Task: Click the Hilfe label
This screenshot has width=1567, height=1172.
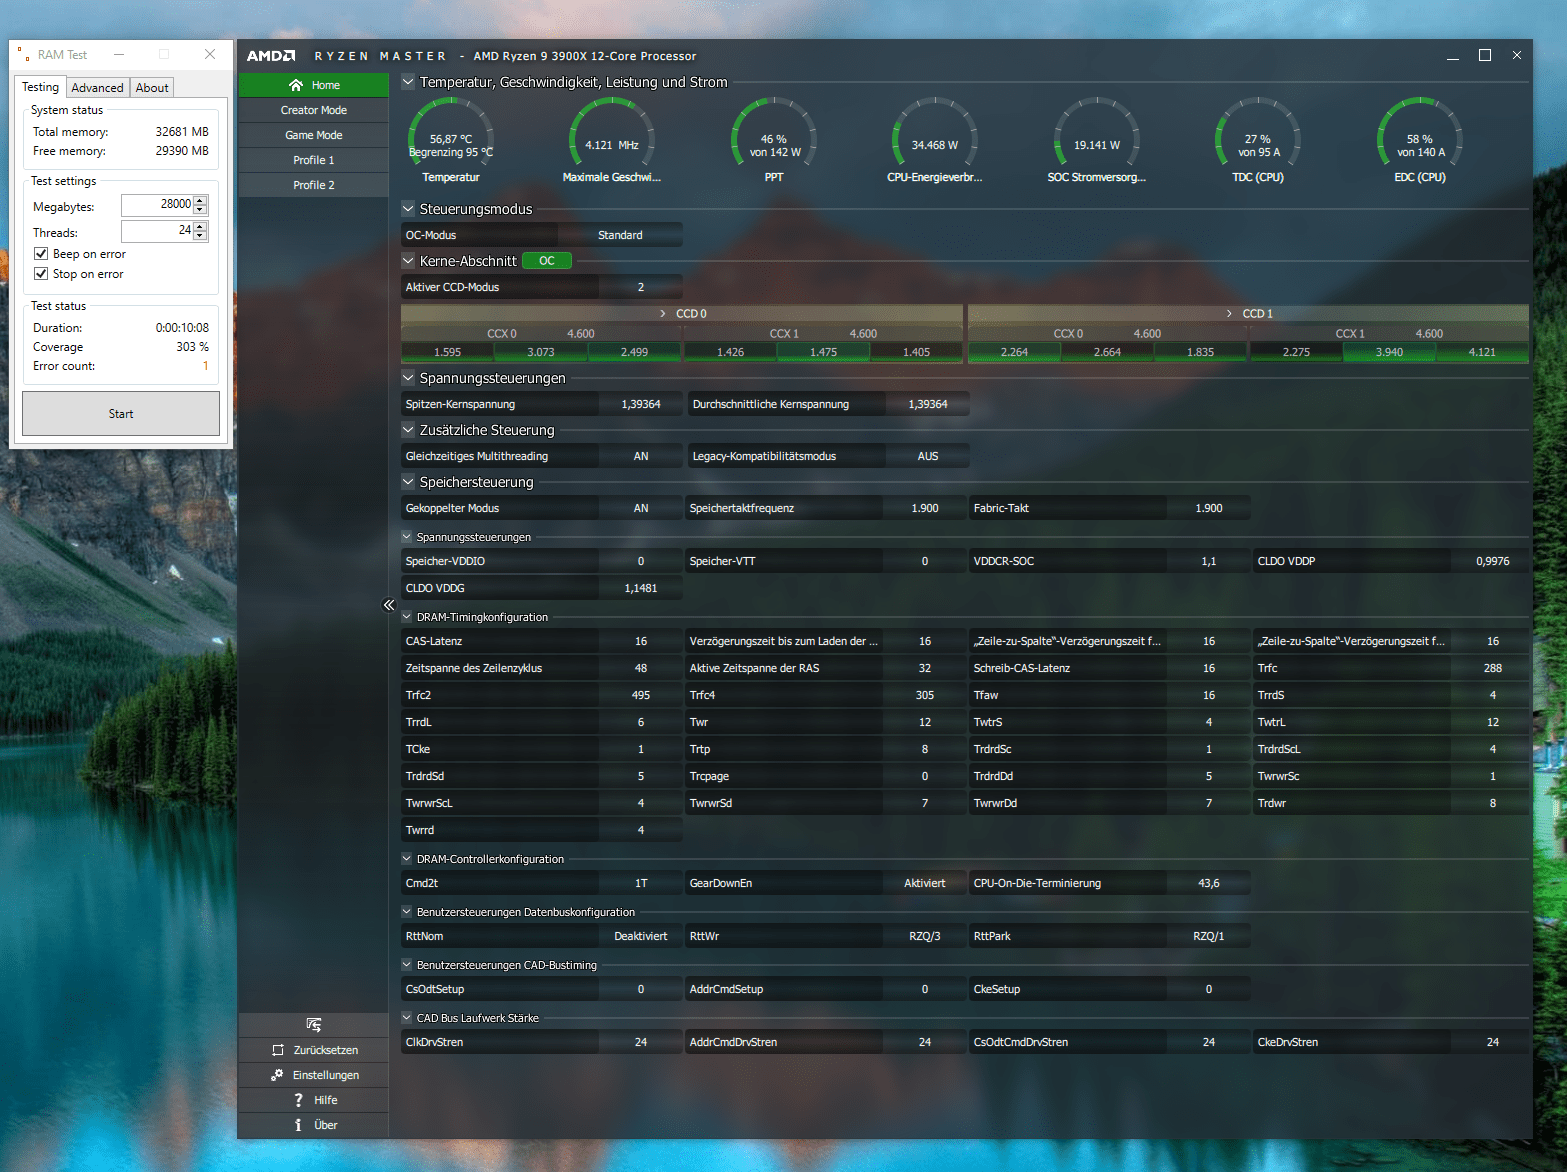Action: click(326, 1100)
